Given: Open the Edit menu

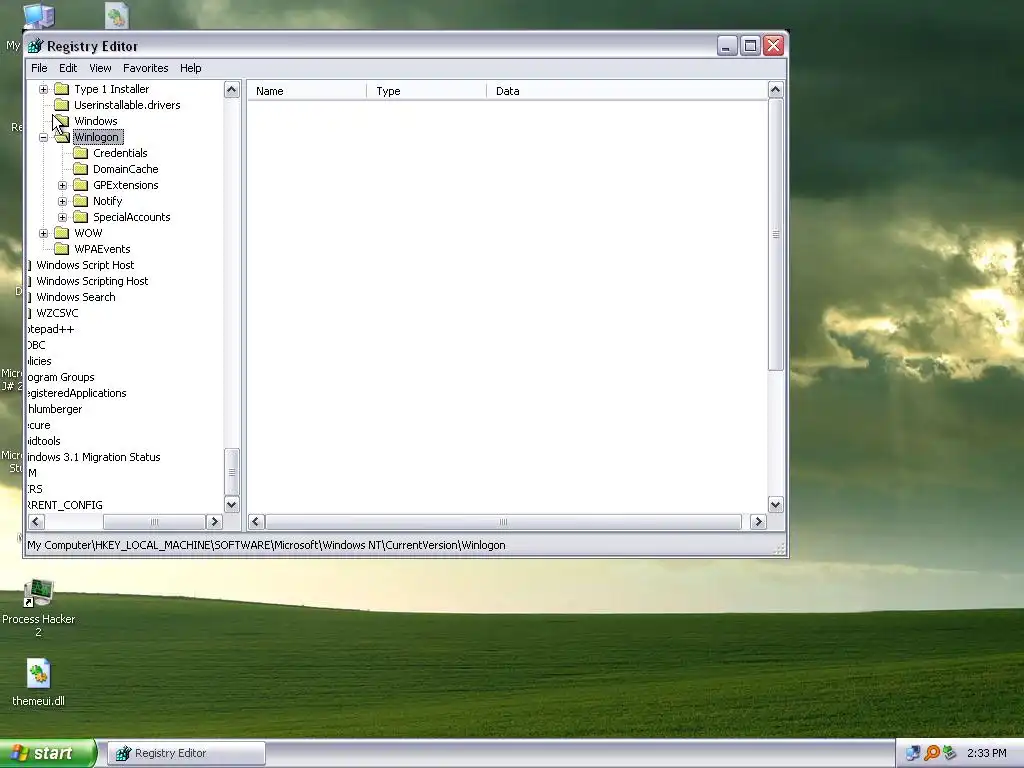Looking at the screenshot, I should (68, 68).
